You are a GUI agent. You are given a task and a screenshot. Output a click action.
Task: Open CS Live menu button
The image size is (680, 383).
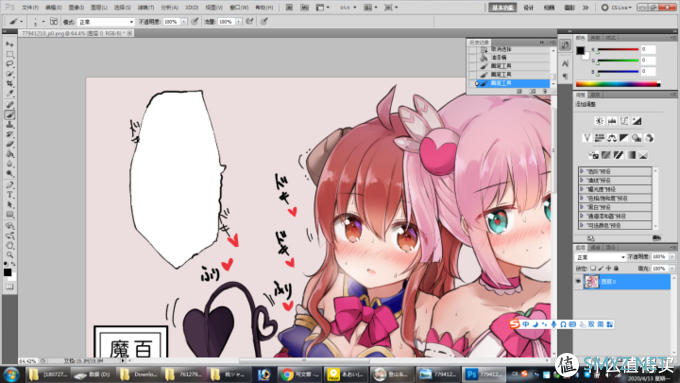point(617,7)
